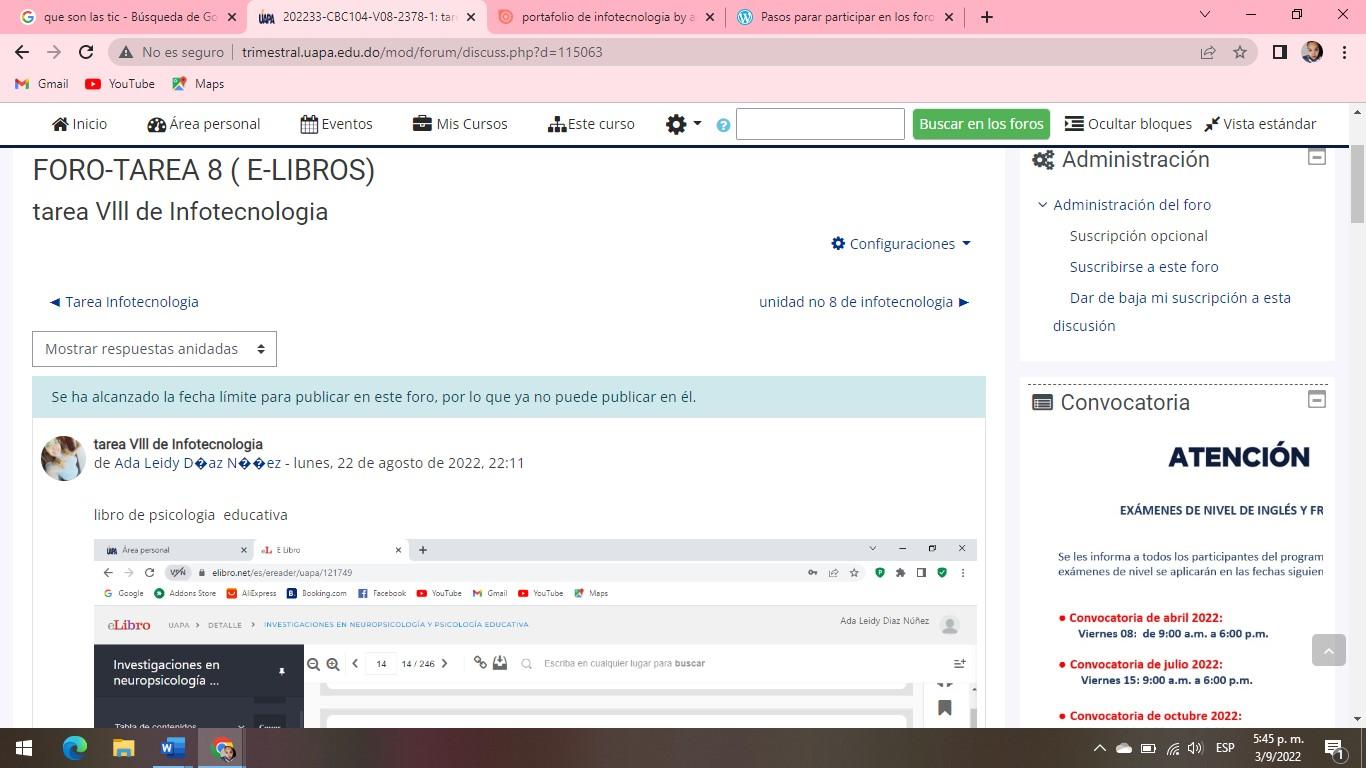The height and width of the screenshot is (768, 1366).
Task: Go back to the previous page in Chrome
Action: [22, 52]
